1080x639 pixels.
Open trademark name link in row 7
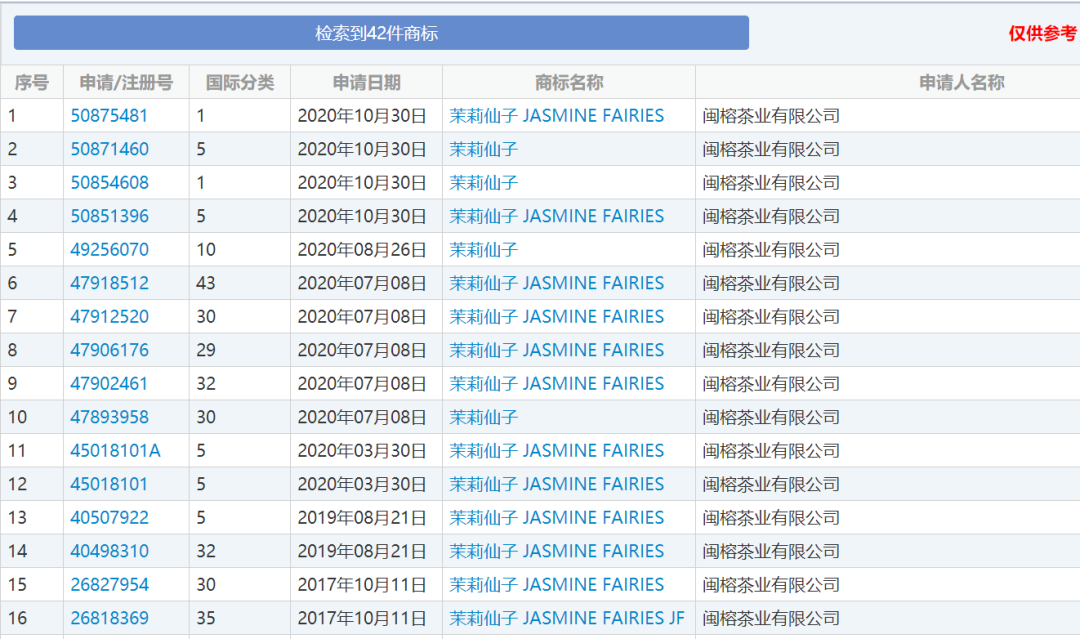point(557,317)
